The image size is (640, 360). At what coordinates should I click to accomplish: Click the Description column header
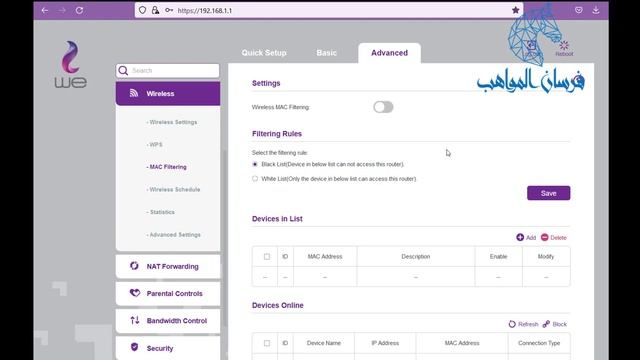[416, 256]
